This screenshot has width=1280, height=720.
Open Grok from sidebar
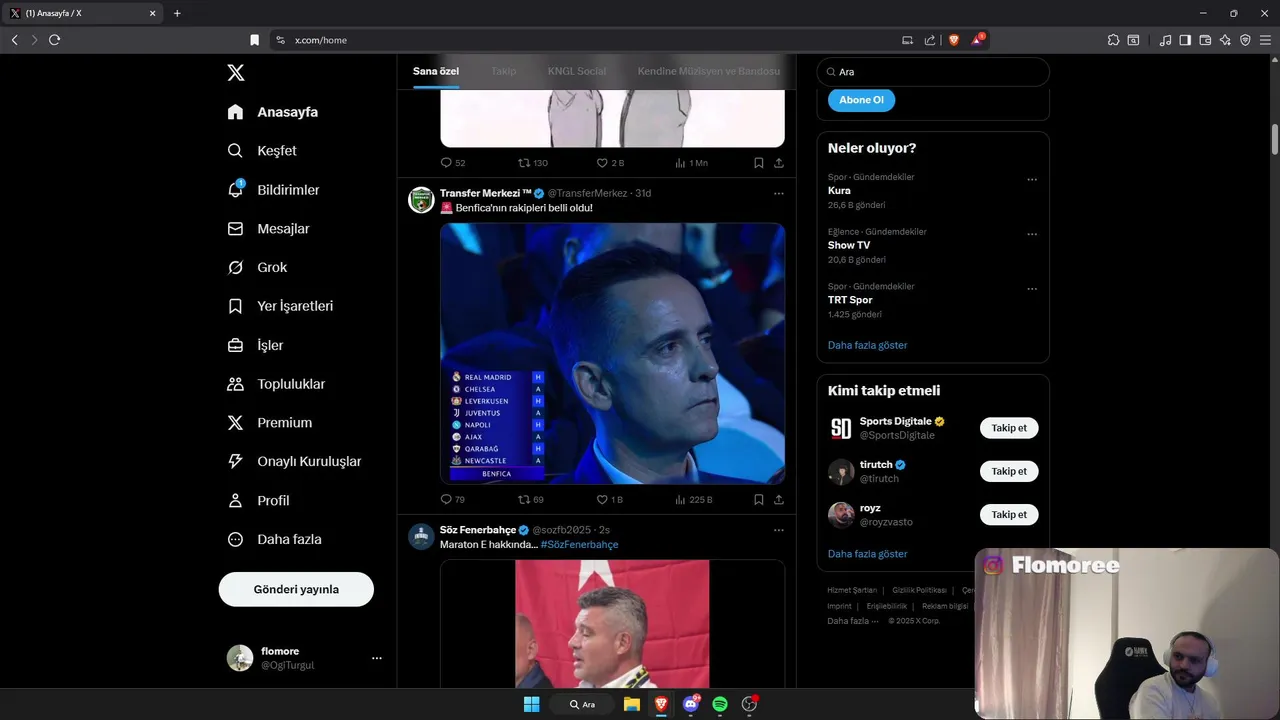coord(257,268)
